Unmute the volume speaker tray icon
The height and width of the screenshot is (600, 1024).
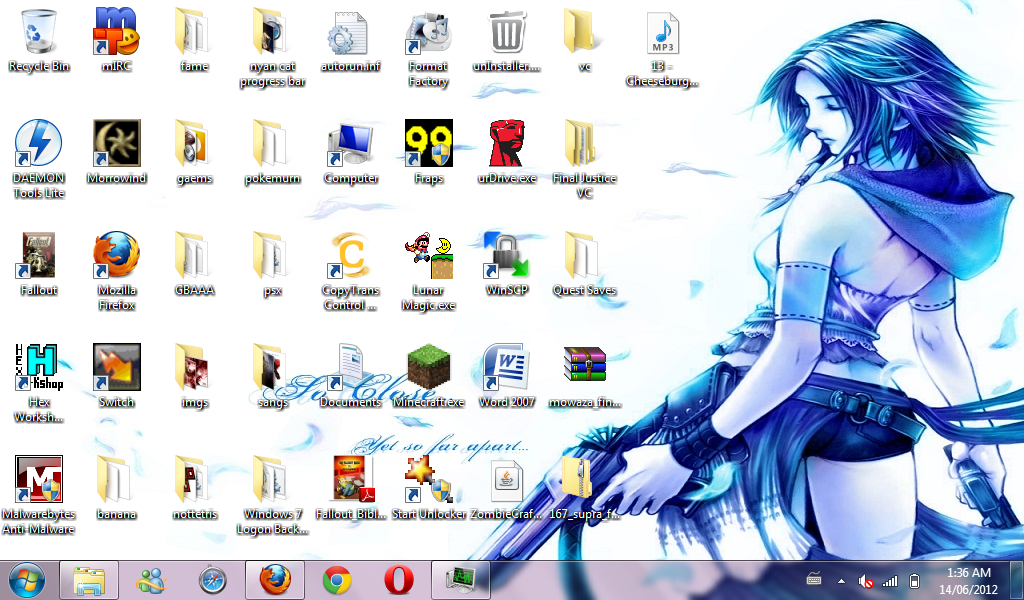click(x=865, y=580)
